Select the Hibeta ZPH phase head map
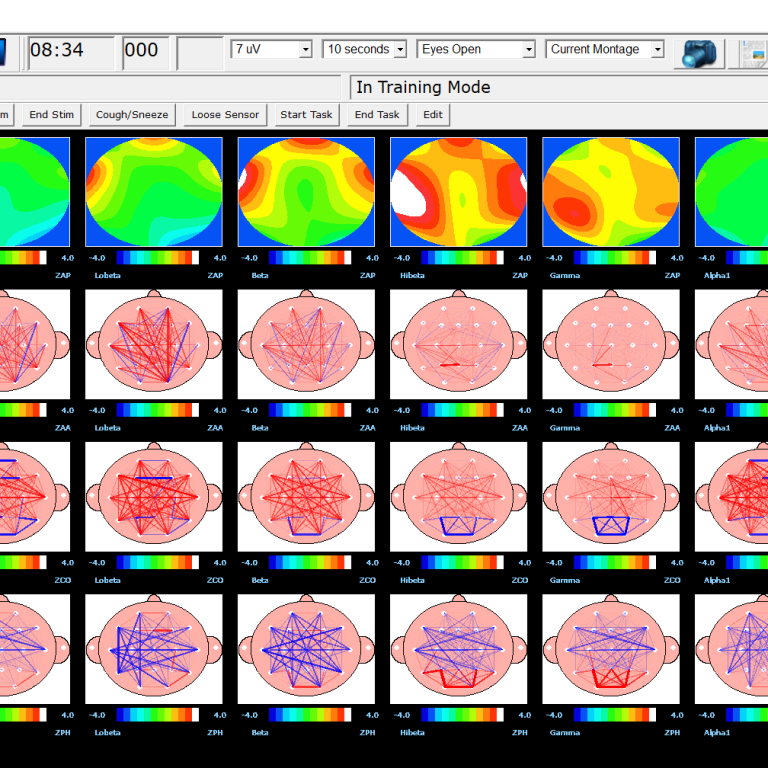 (458, 649)
